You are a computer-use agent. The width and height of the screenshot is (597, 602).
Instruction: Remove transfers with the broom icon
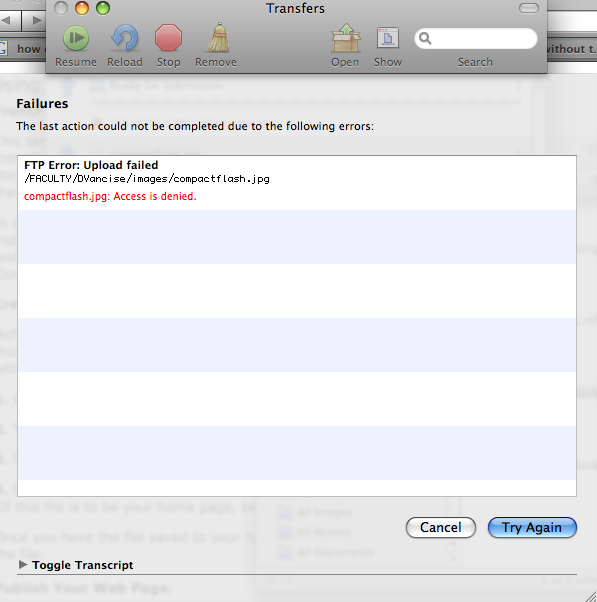coord(218,38)
